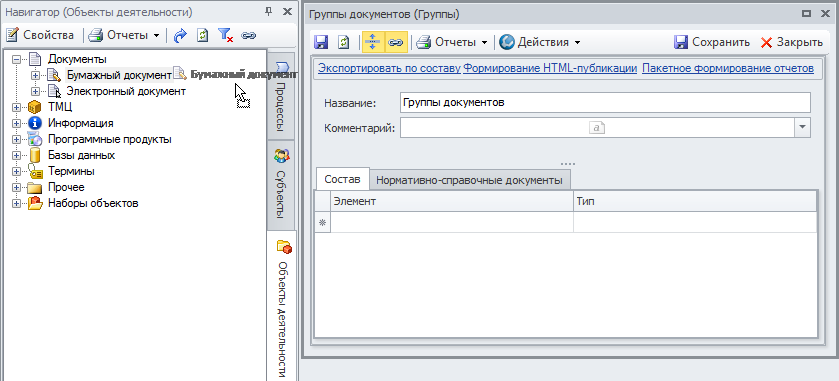Click the new-row Элемент cell
This screenshot has height=381, width=839.
click(x=452, y=223)
